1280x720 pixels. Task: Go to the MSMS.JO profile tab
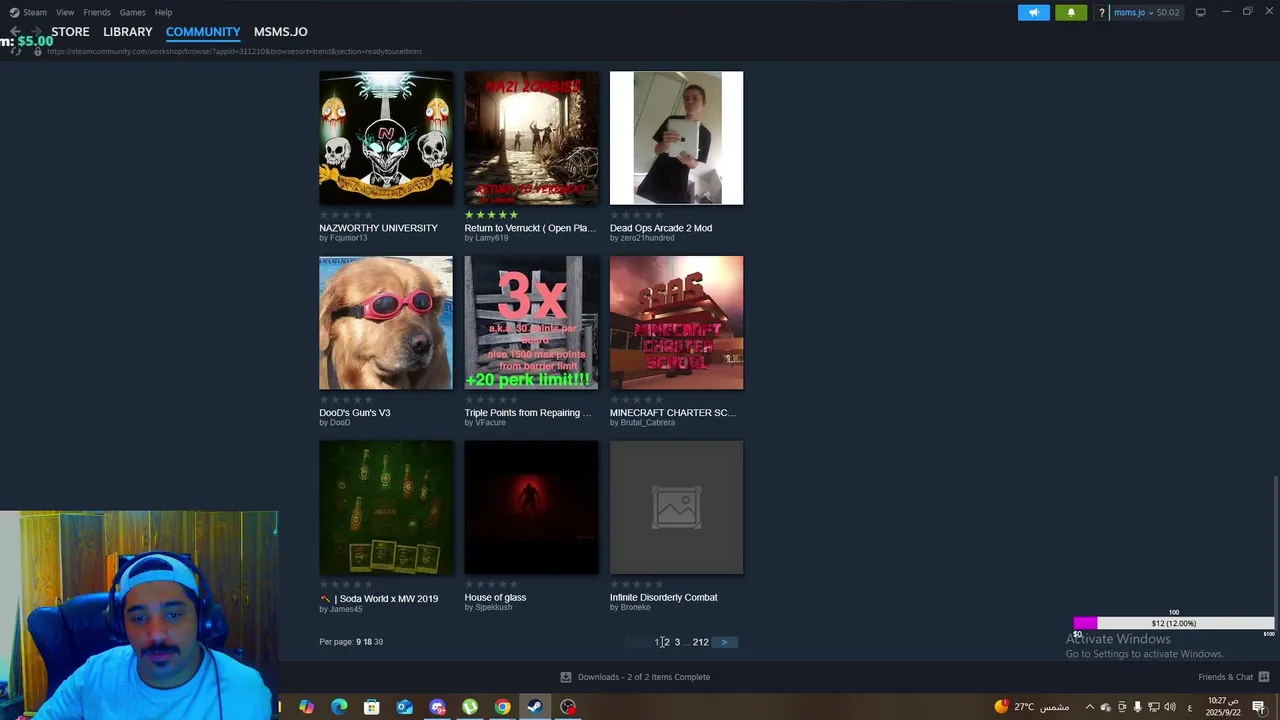pos(281,32)
